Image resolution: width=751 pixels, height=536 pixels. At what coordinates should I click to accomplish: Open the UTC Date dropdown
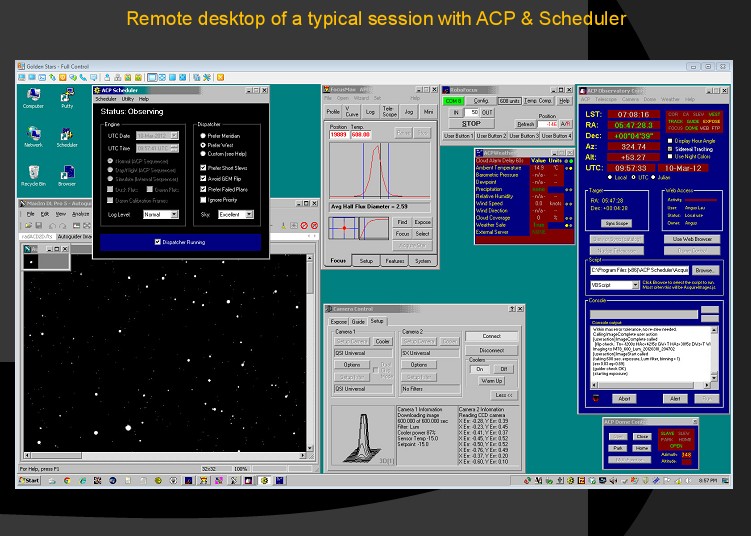tap(157, 136)
